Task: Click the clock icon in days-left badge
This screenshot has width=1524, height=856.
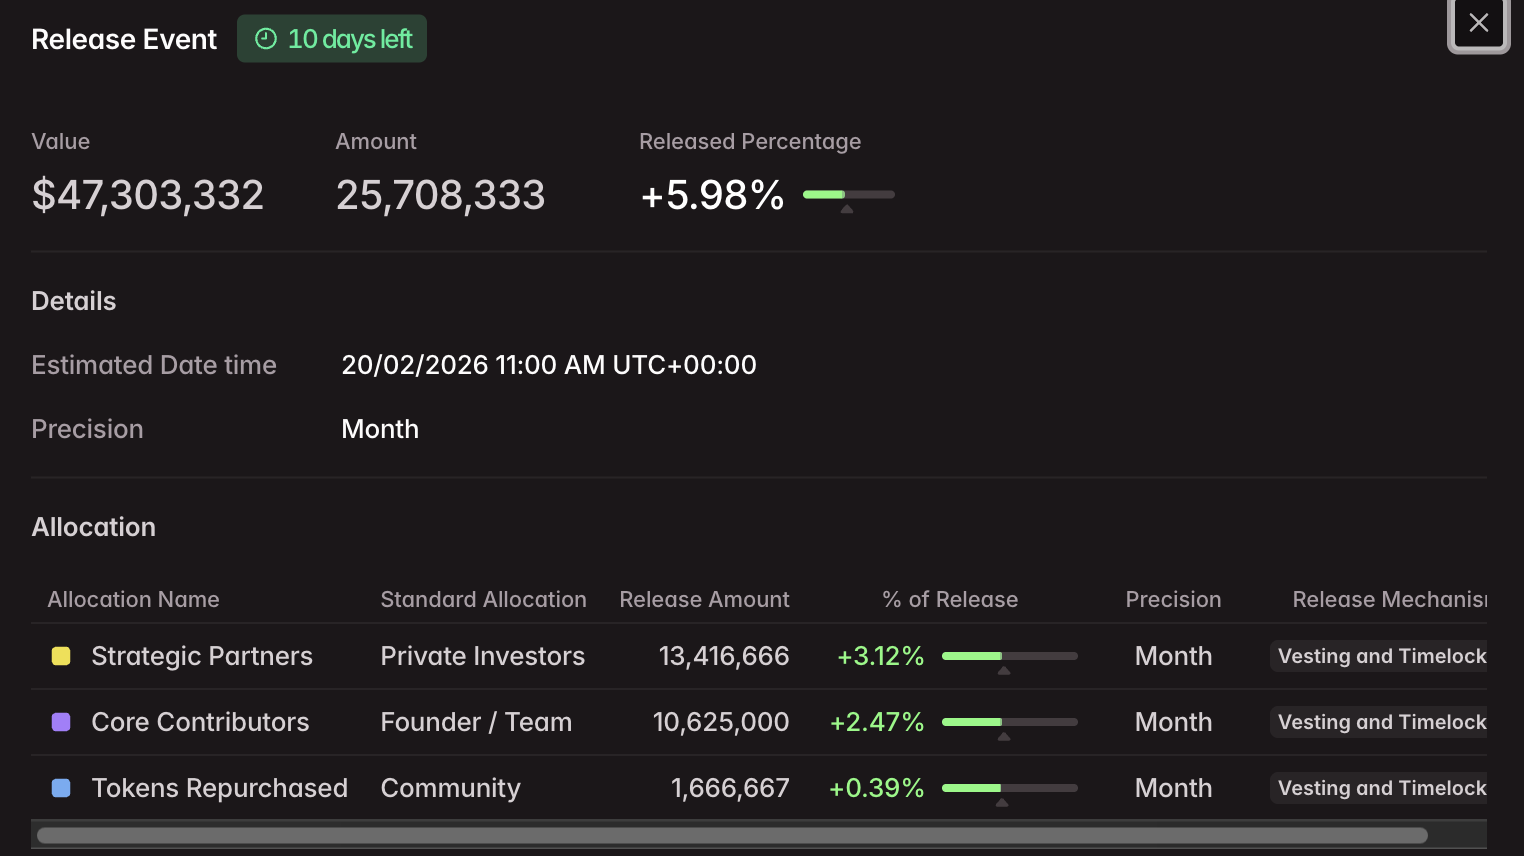Action: click(266, 39)
